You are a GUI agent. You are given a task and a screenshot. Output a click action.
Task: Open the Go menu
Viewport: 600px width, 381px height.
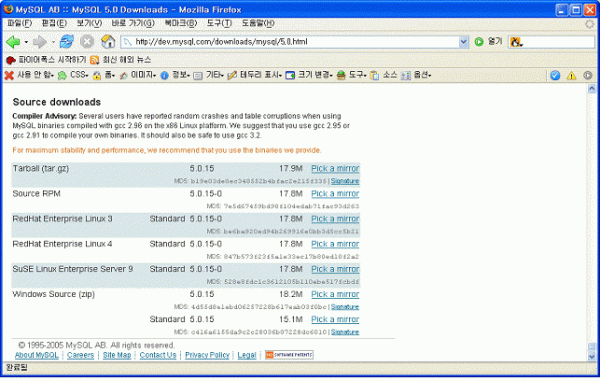[x=133, y=23]
